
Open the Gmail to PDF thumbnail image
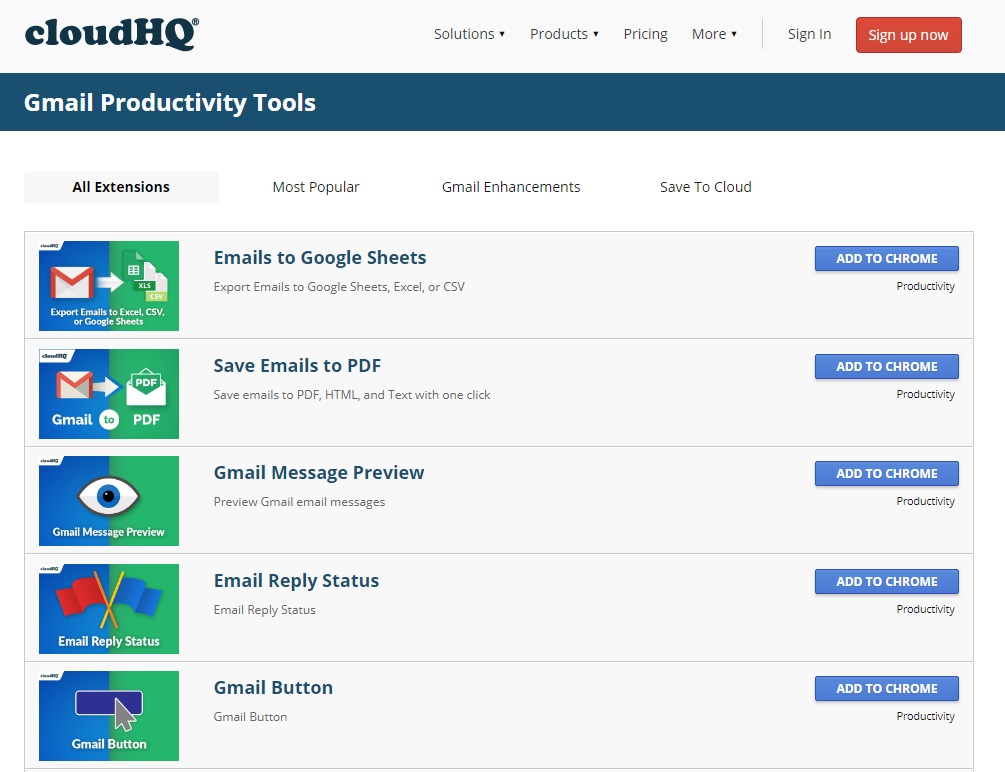coord(109,394)
